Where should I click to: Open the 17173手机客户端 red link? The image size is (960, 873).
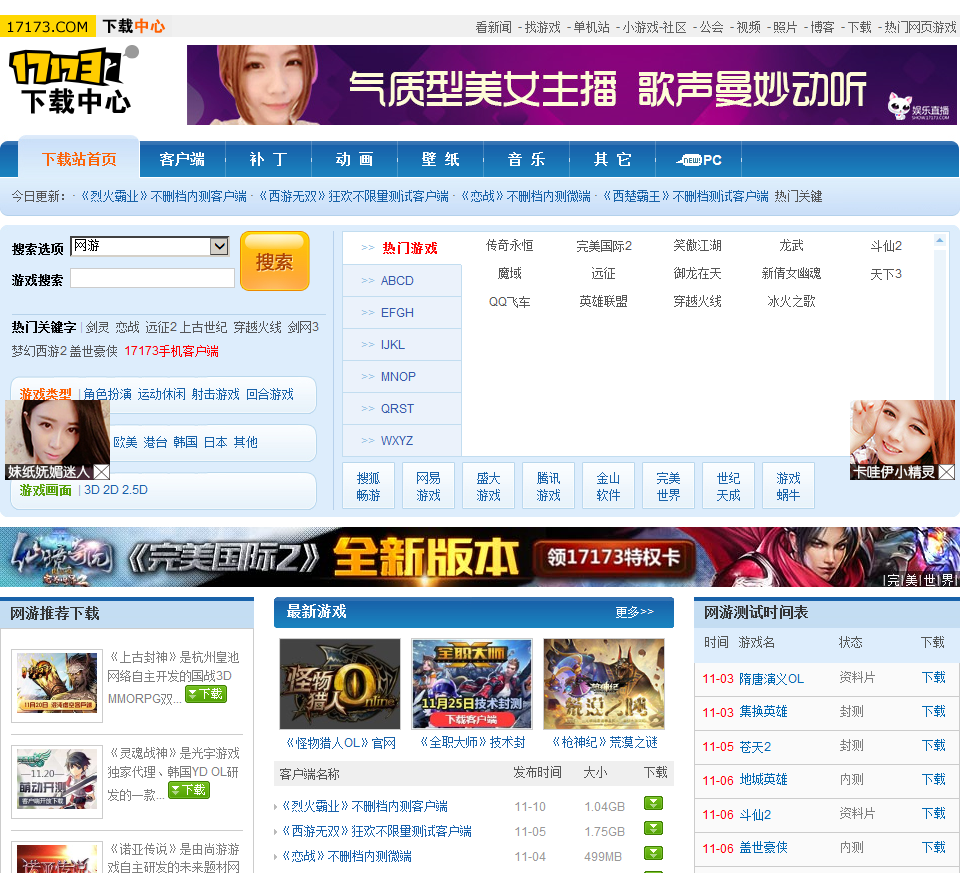171,351
